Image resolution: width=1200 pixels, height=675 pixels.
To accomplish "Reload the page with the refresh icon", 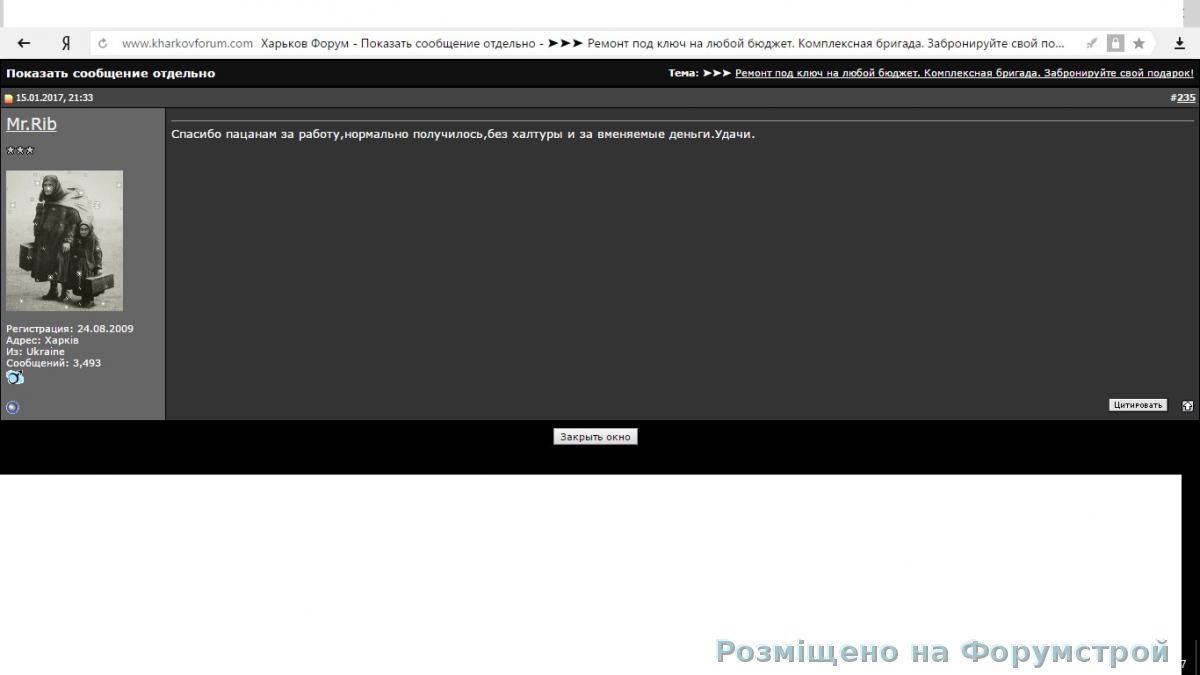I will [102, 43].
